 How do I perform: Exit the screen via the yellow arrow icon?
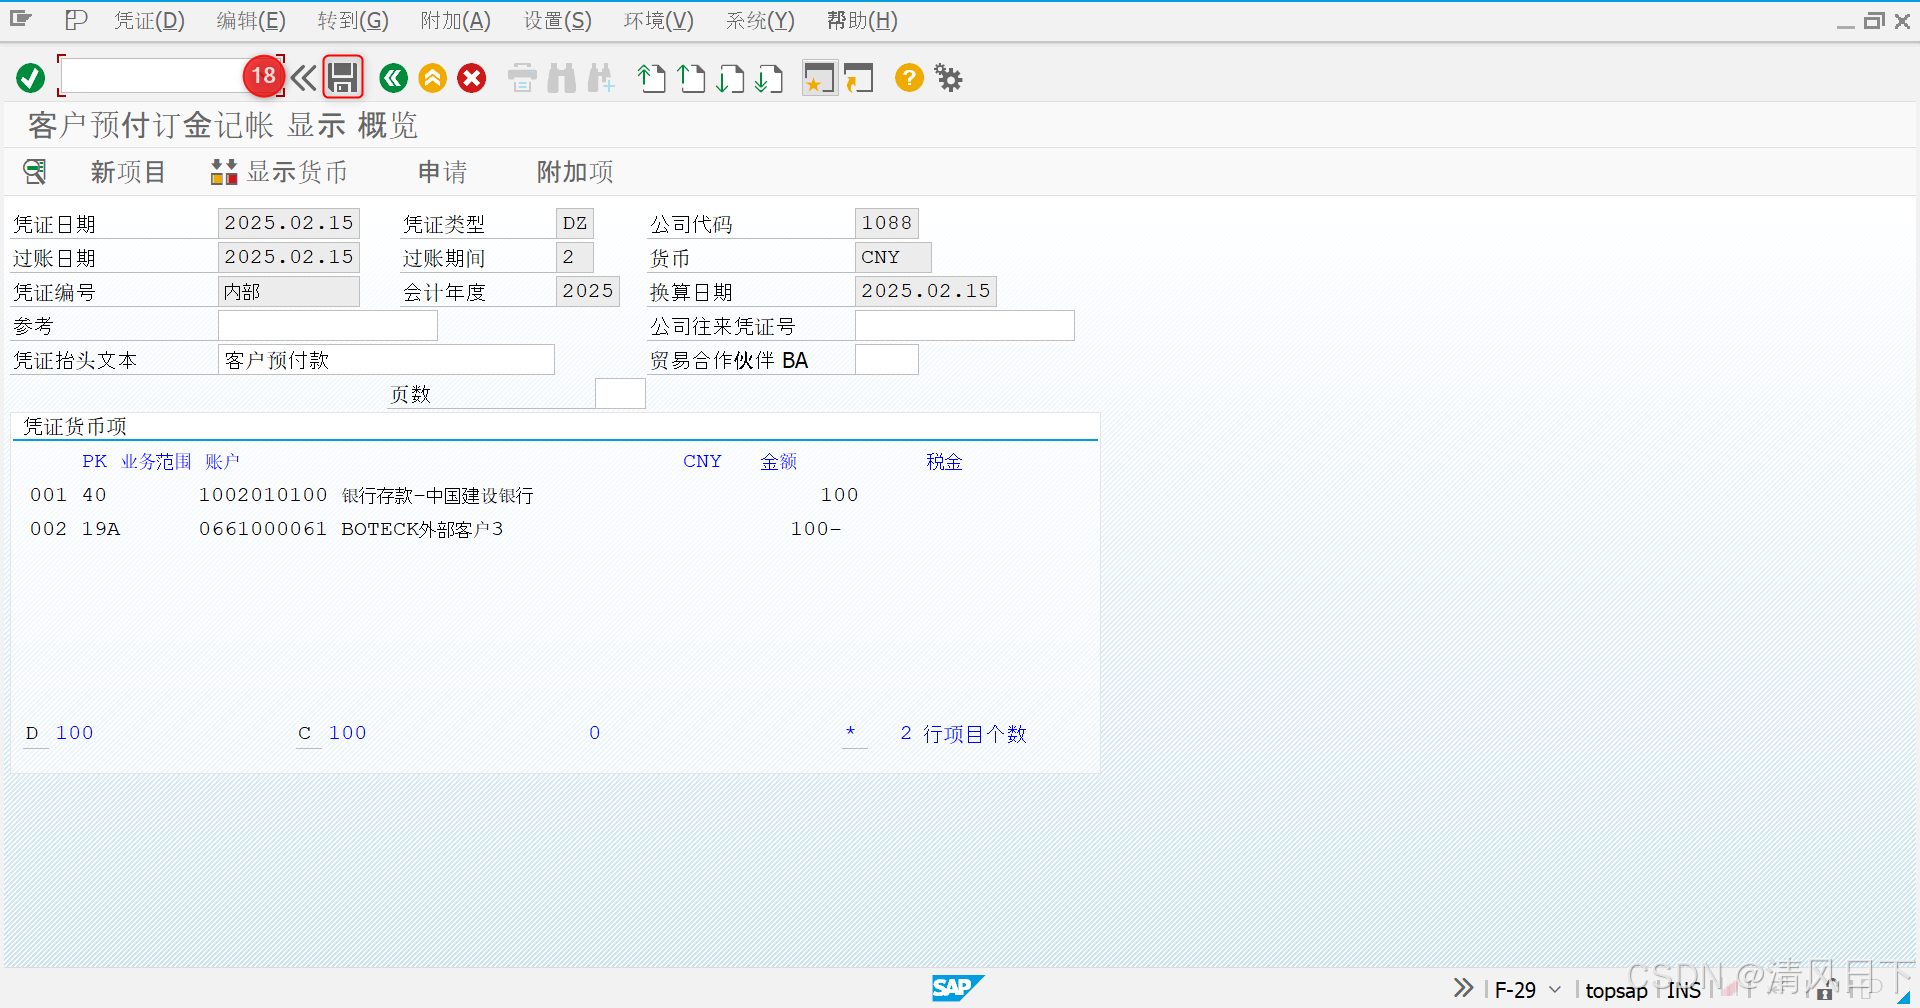click(432, 78)
